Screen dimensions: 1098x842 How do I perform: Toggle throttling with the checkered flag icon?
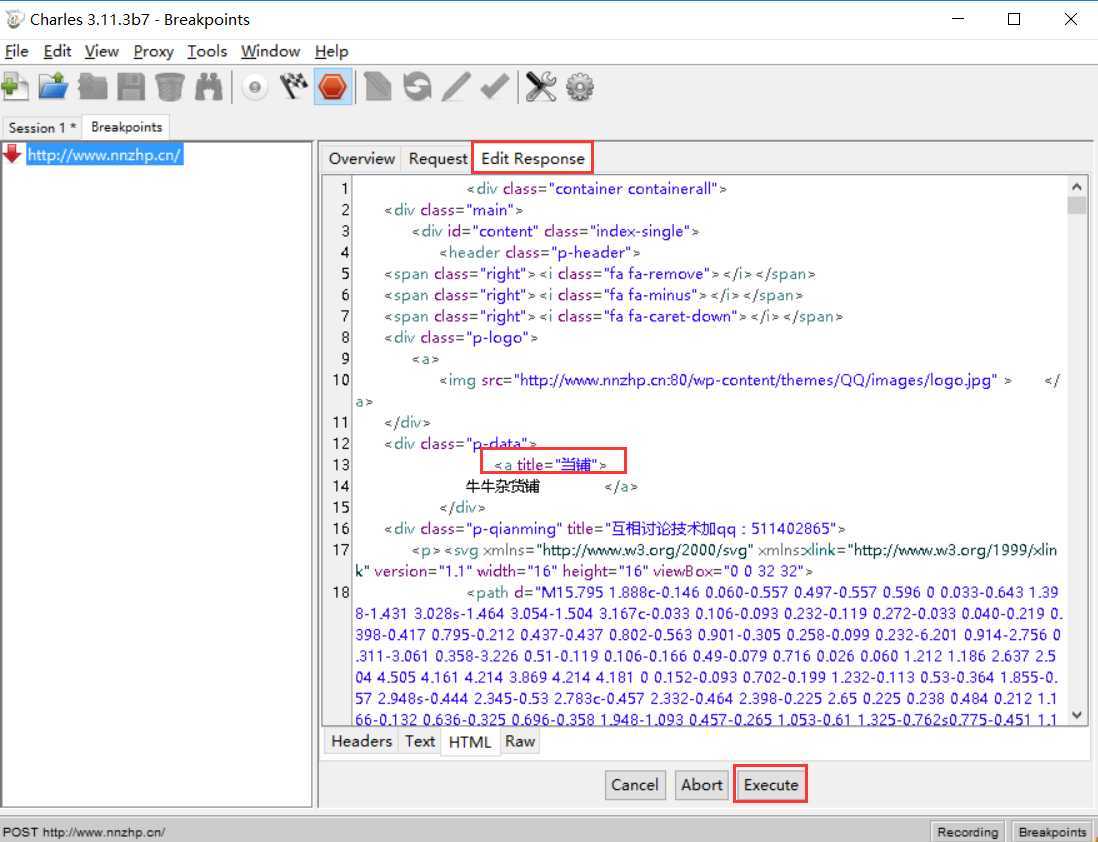click(x=294, y=88)
